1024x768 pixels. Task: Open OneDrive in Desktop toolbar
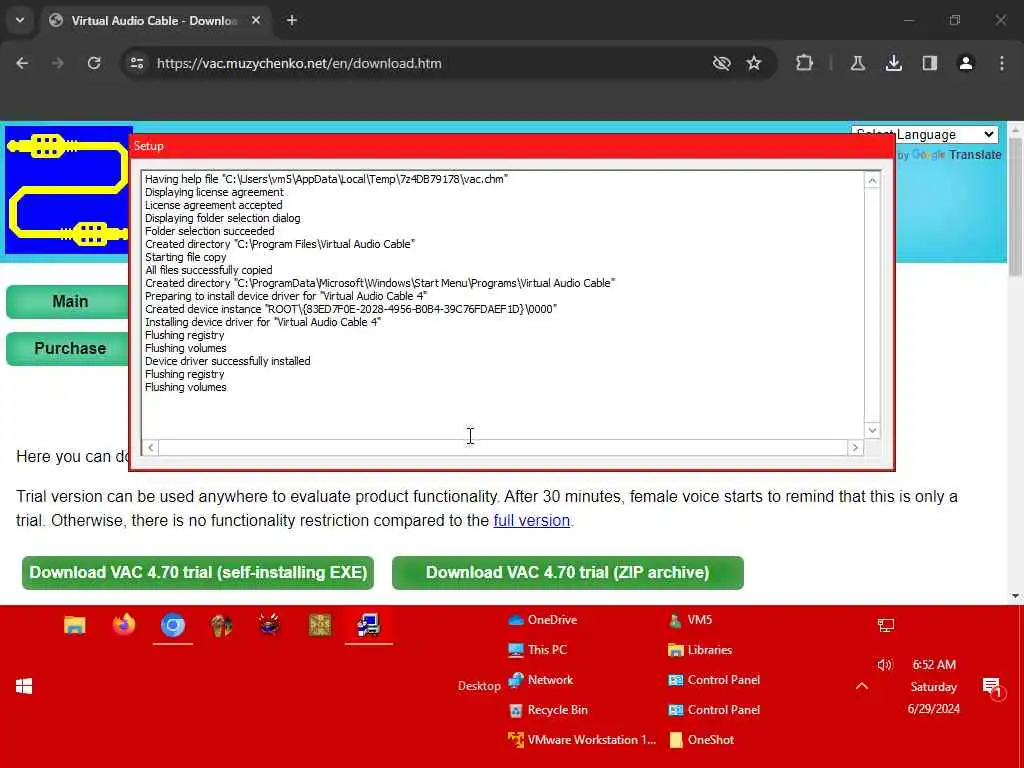point(543,620)
